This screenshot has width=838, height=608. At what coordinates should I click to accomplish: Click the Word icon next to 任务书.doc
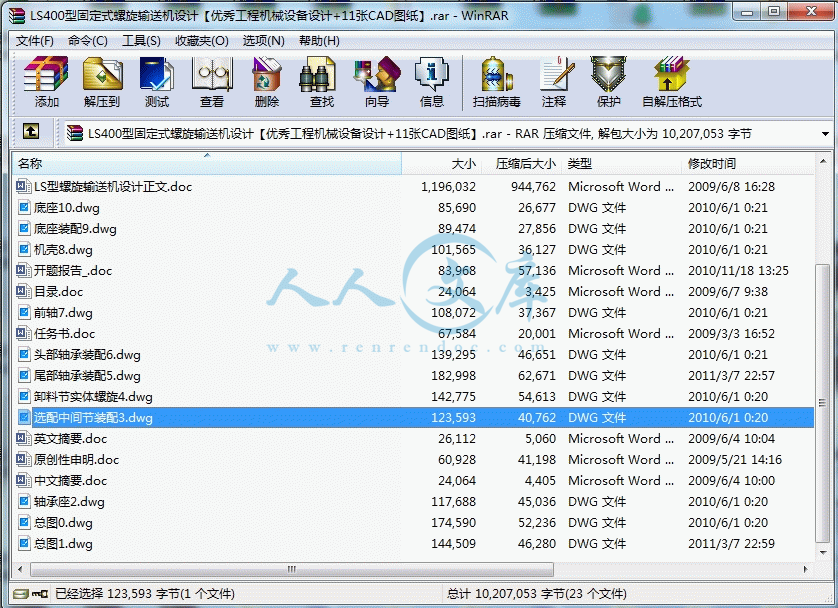(x=23, y=333)
